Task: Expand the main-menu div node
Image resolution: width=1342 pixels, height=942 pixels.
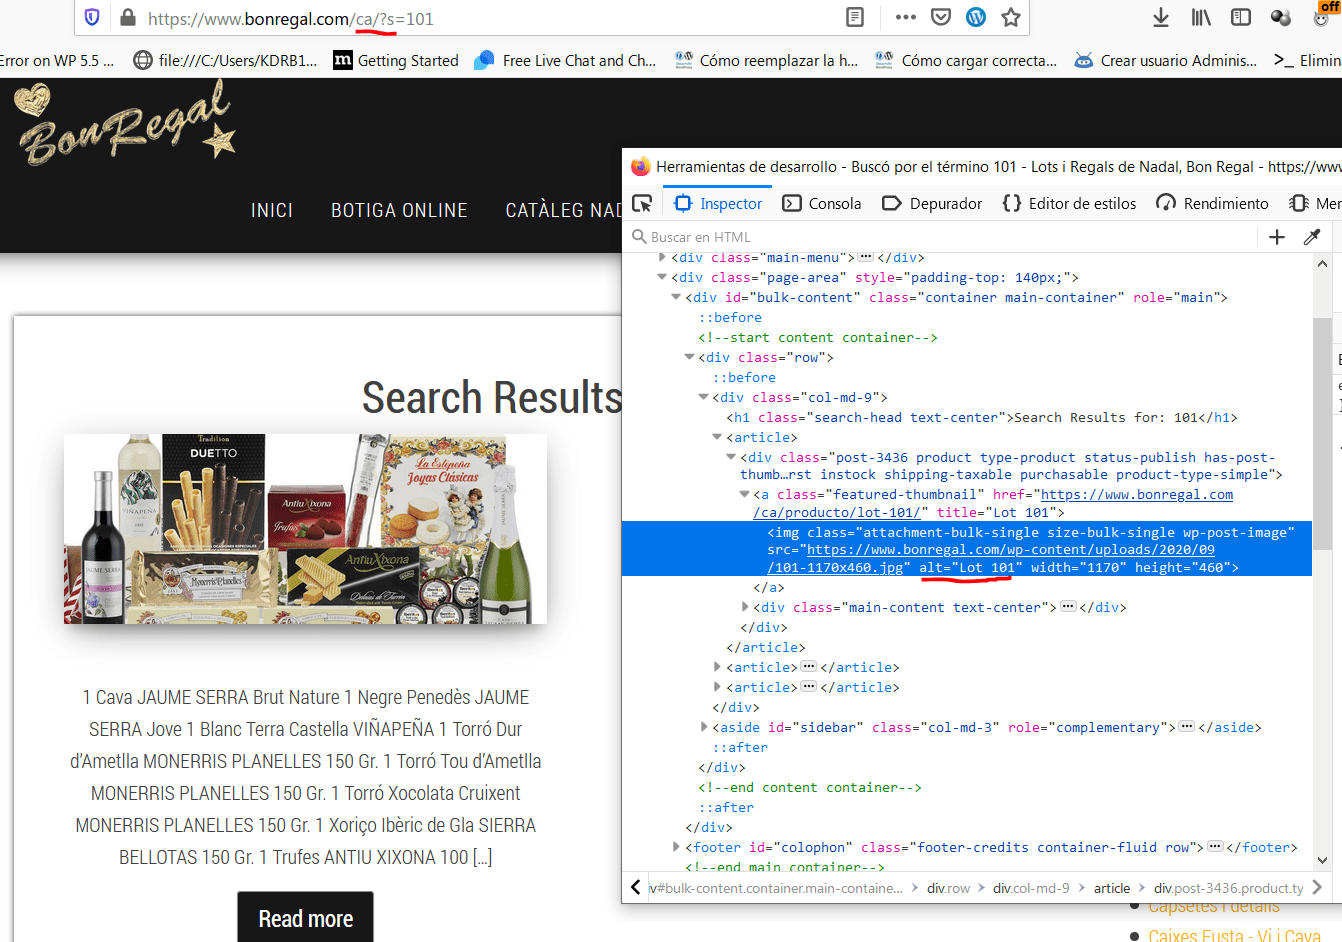Action: point(662,258)
